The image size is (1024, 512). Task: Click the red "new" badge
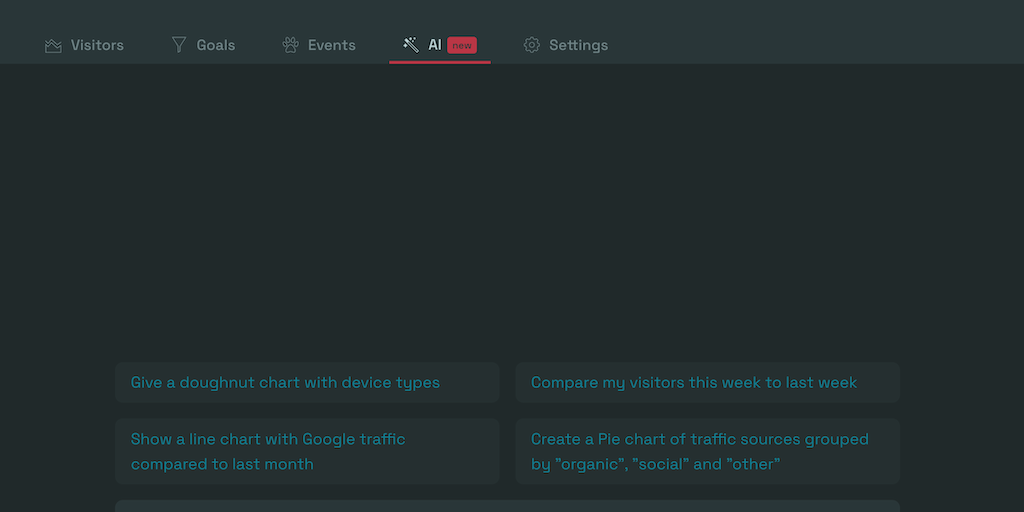461,45
